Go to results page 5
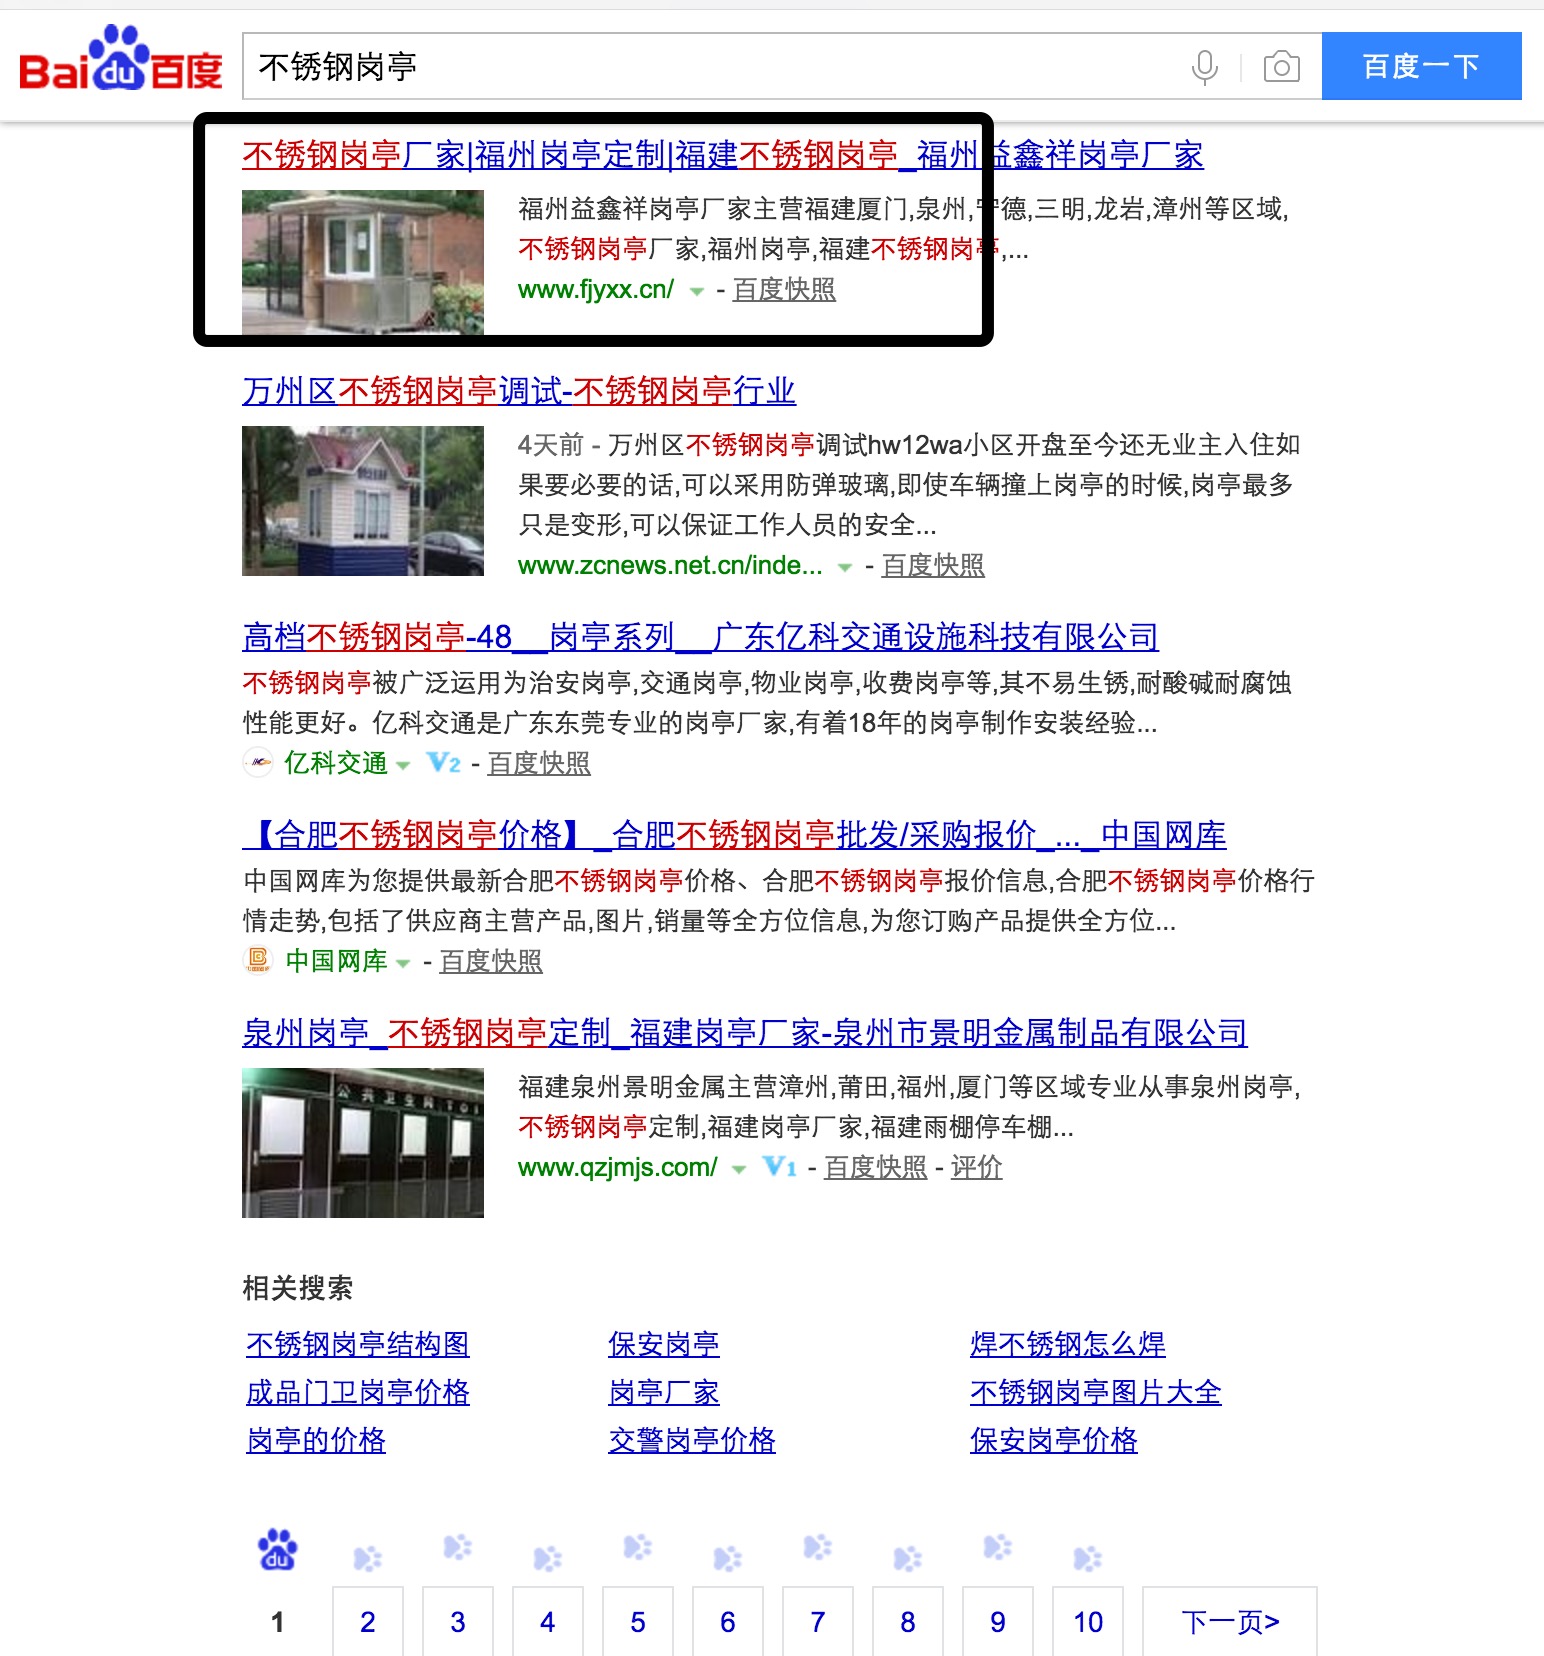This screenshot has width=1544, height=1656. [x=638, y=1621]
